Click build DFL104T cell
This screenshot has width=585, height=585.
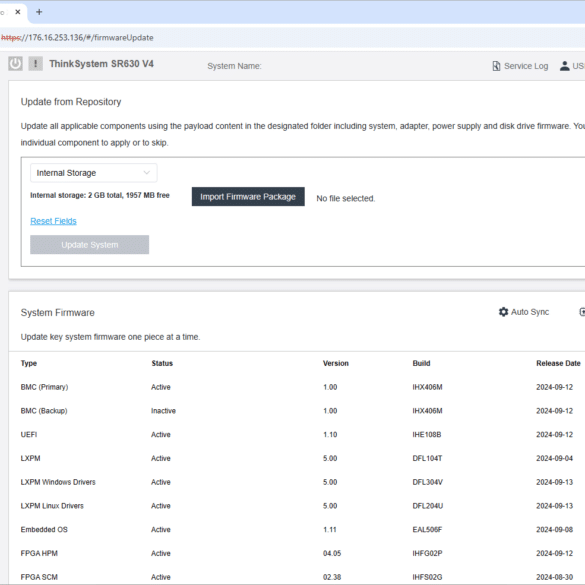click(427, 458)
